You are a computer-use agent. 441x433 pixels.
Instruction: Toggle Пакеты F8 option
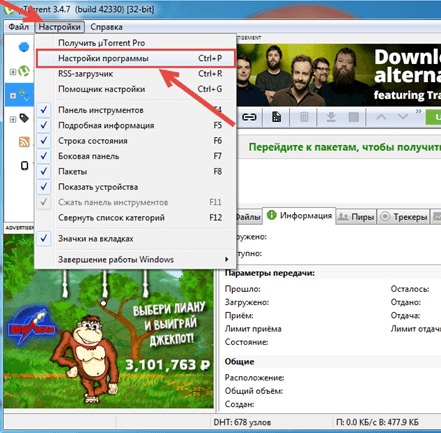135,171
